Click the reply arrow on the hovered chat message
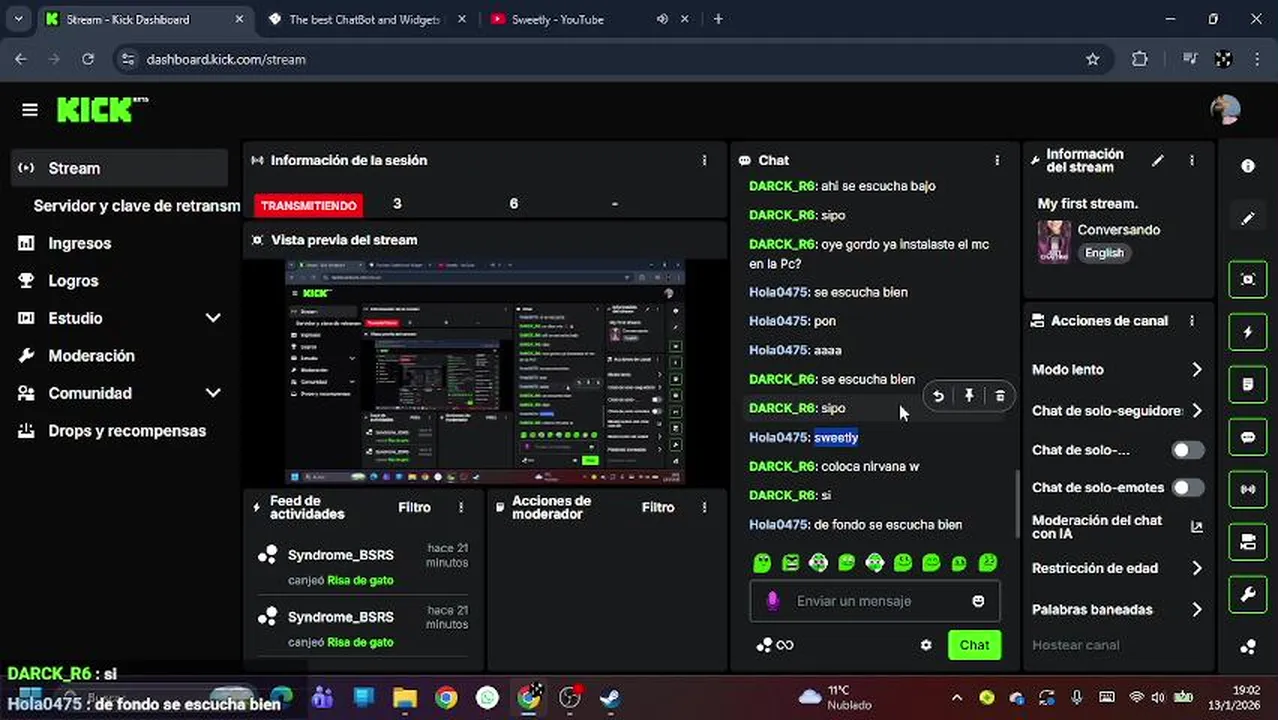Image resolution: width=1278 pixels, height=720 pixels. coord(938,396)
